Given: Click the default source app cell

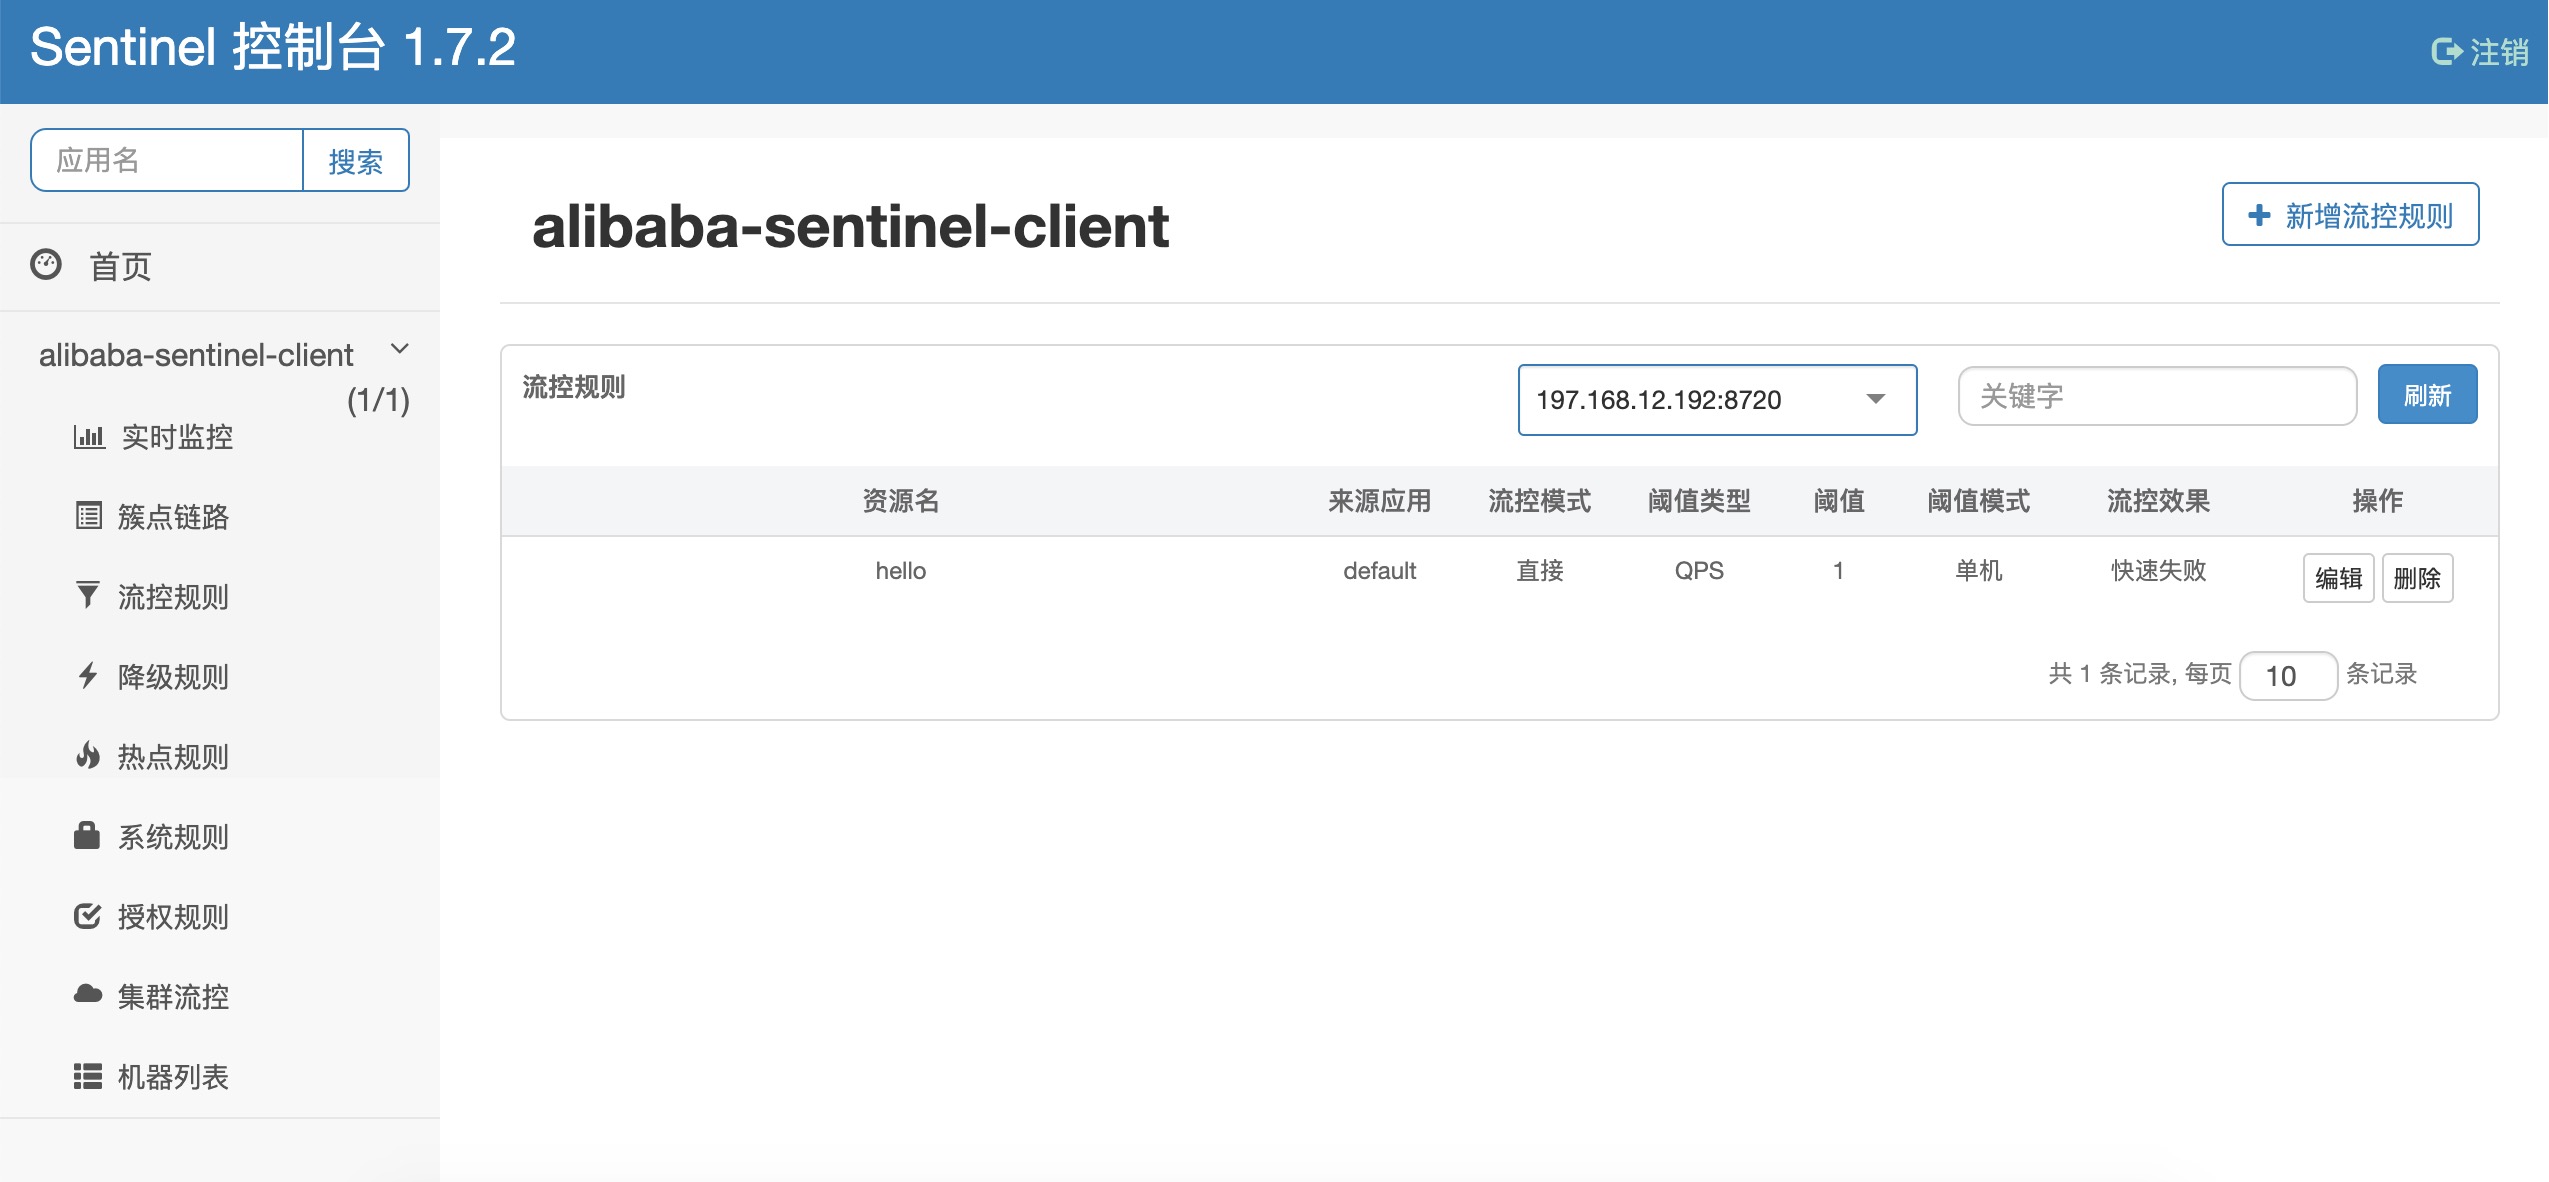Looking at the screenshot, I should (1379, 570).
